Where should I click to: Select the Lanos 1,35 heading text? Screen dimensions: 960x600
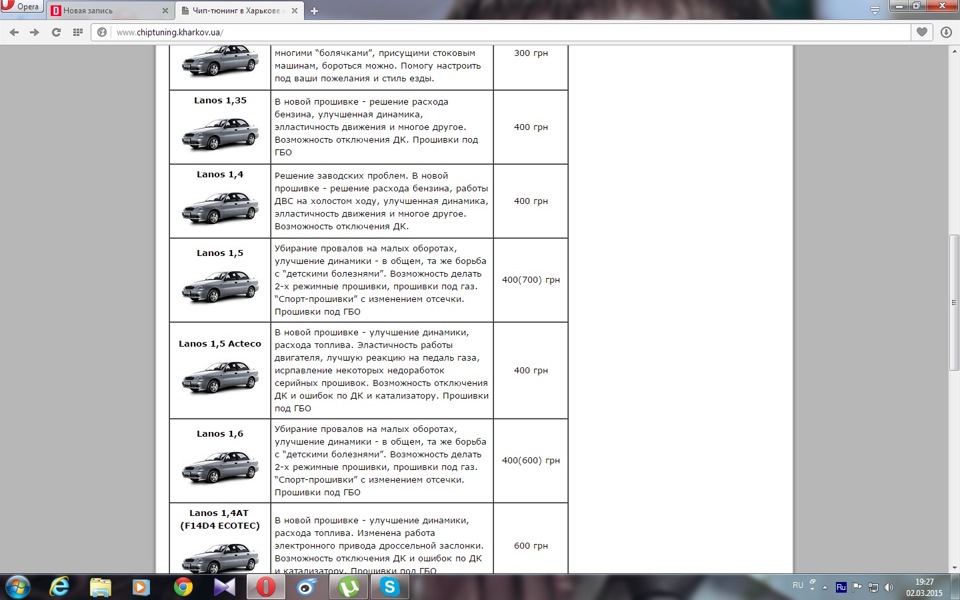(220, 100)
